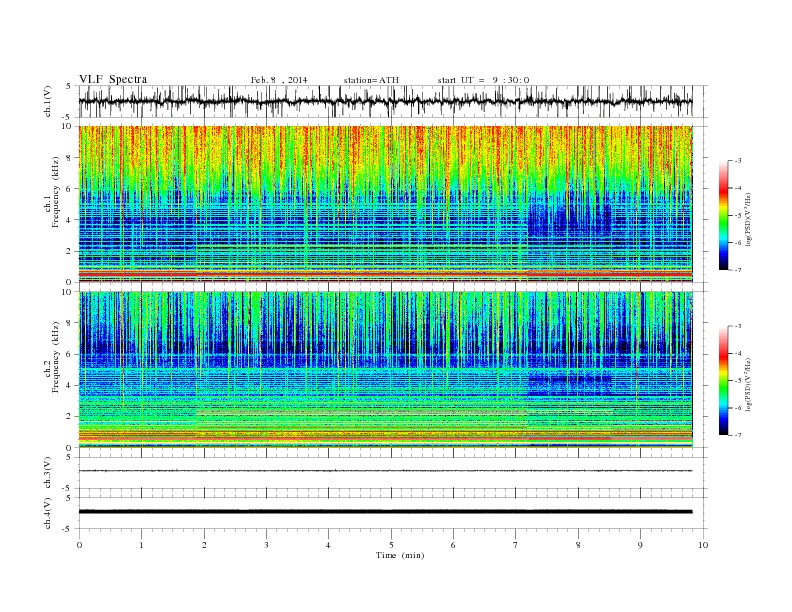Click the "station=ATH" header text

[x=371, y=80]
